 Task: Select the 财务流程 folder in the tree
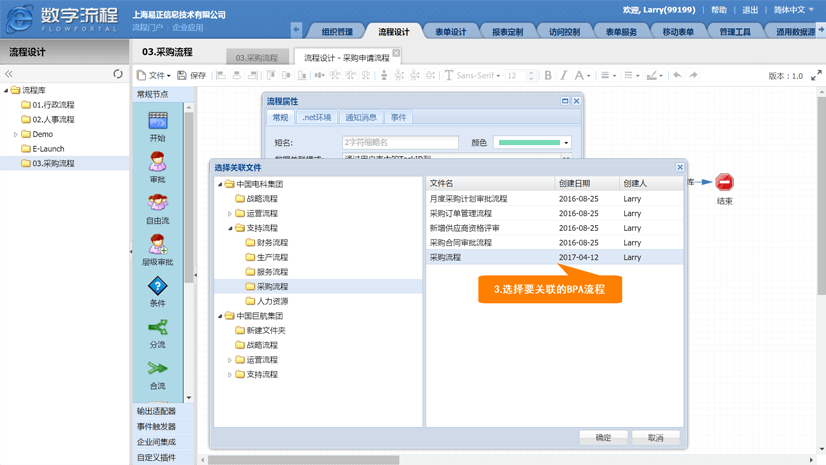[x=272, y=243]
